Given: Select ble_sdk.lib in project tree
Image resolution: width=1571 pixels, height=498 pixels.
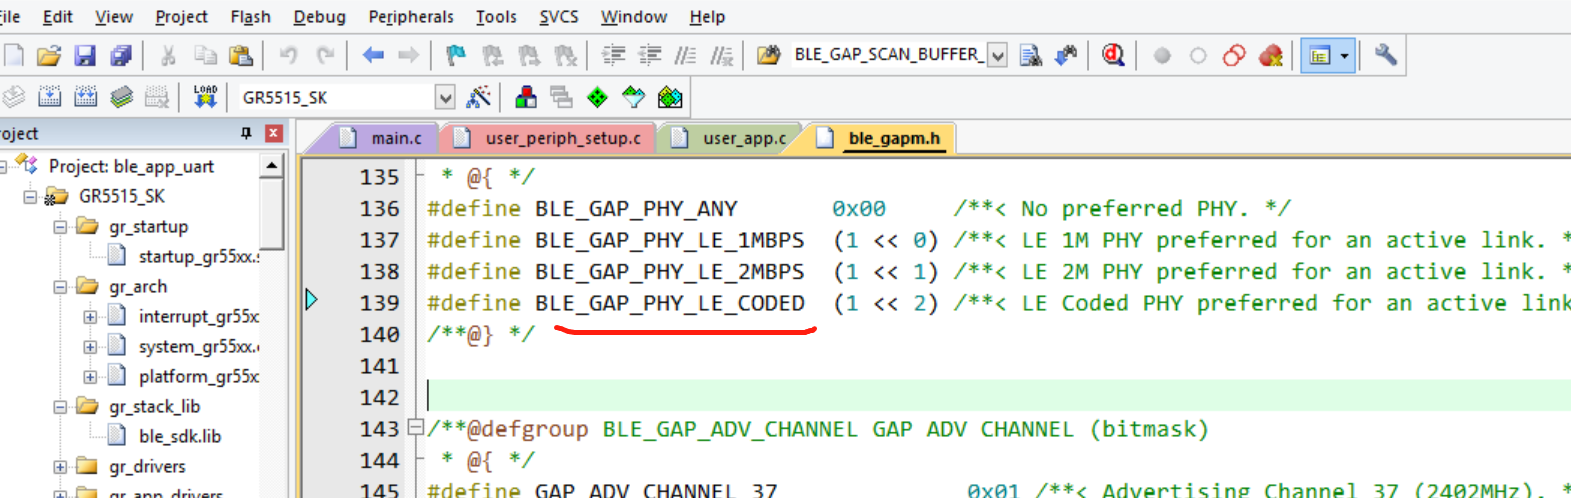Looking at the screenshot, I should tap(179, 436).
